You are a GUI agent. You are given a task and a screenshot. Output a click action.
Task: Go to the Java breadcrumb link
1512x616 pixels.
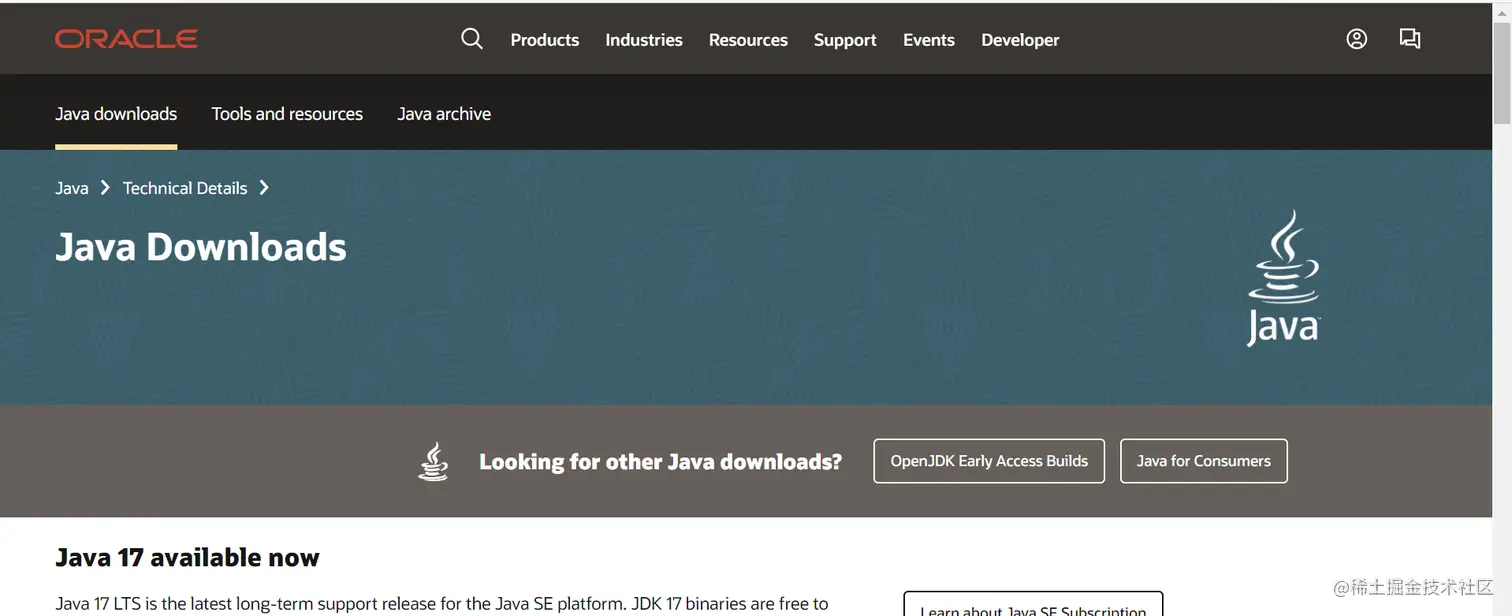click(72, 188)
